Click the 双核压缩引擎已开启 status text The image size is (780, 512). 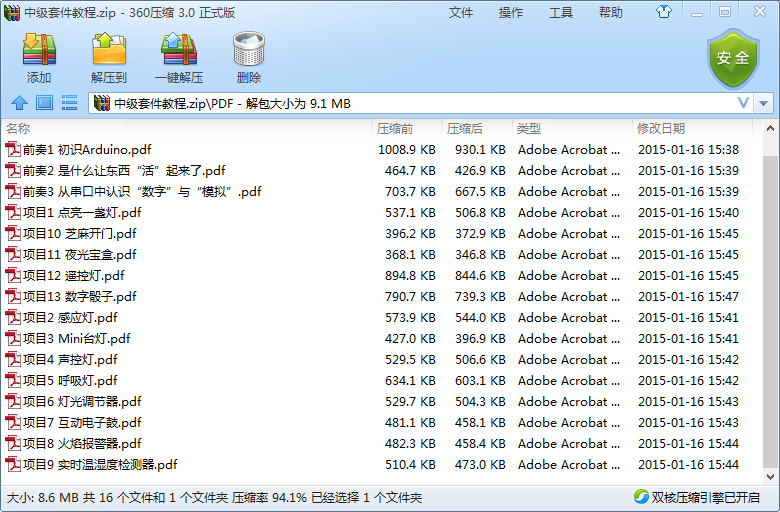click(705, 497)
